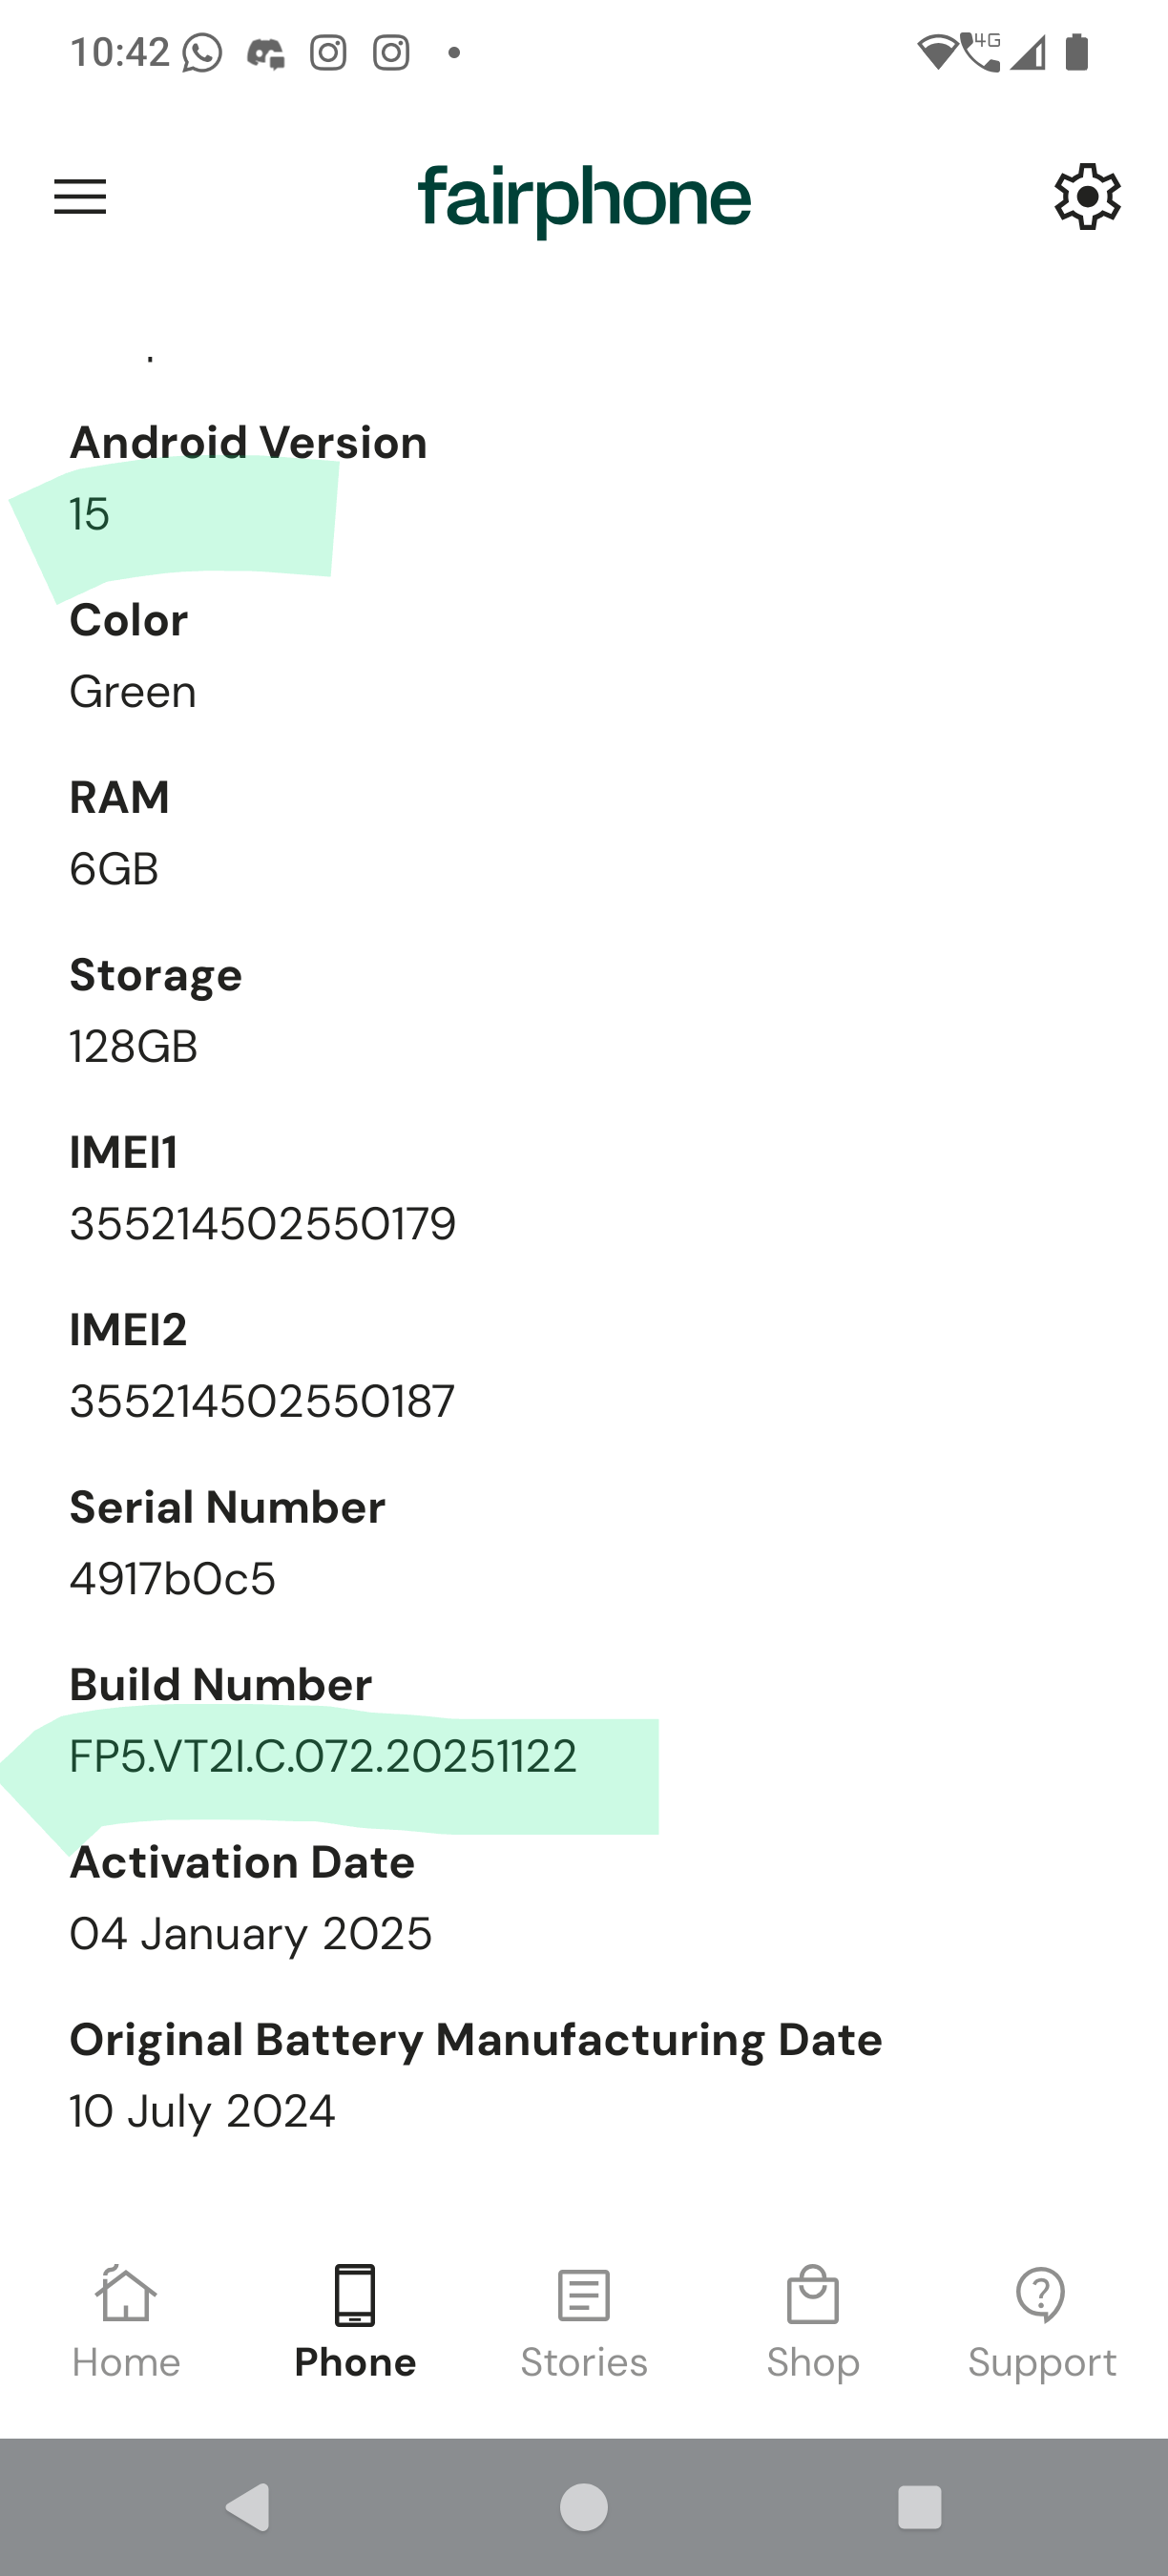Screen dimensions: 1168x2576
Task: Tap the Home tab icon
Action: [126, 2294]
